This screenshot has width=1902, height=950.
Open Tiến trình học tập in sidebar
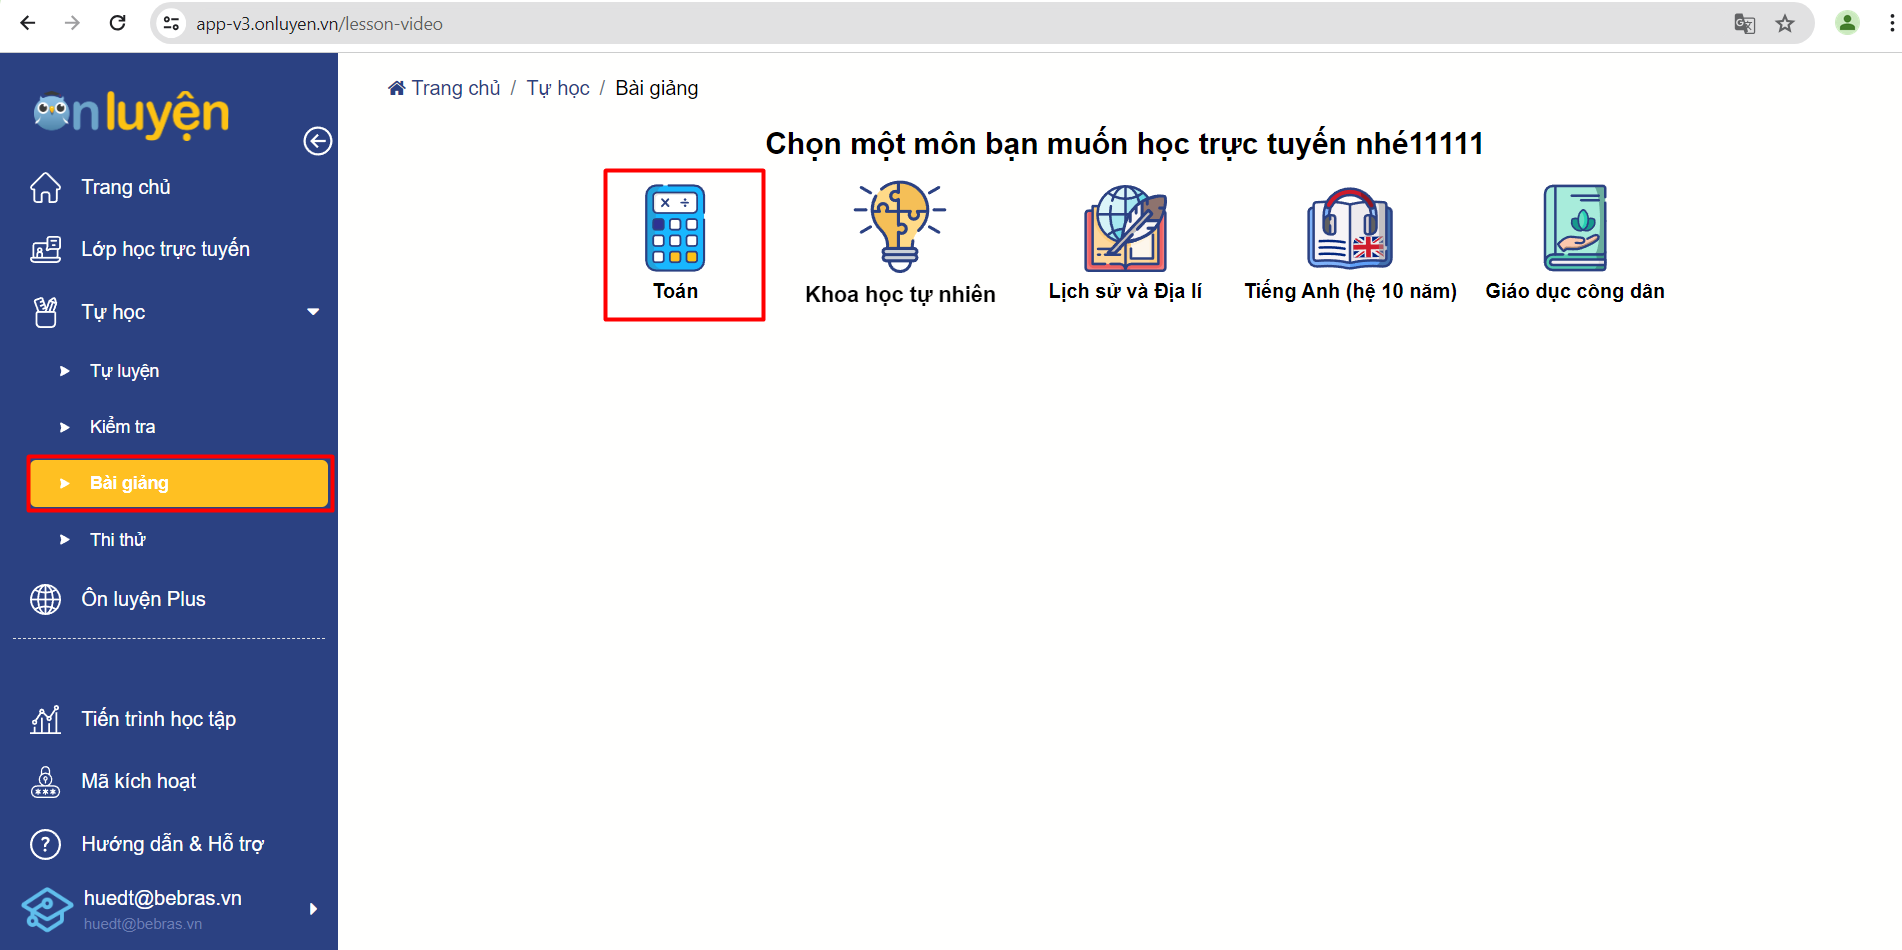point(158,719)
